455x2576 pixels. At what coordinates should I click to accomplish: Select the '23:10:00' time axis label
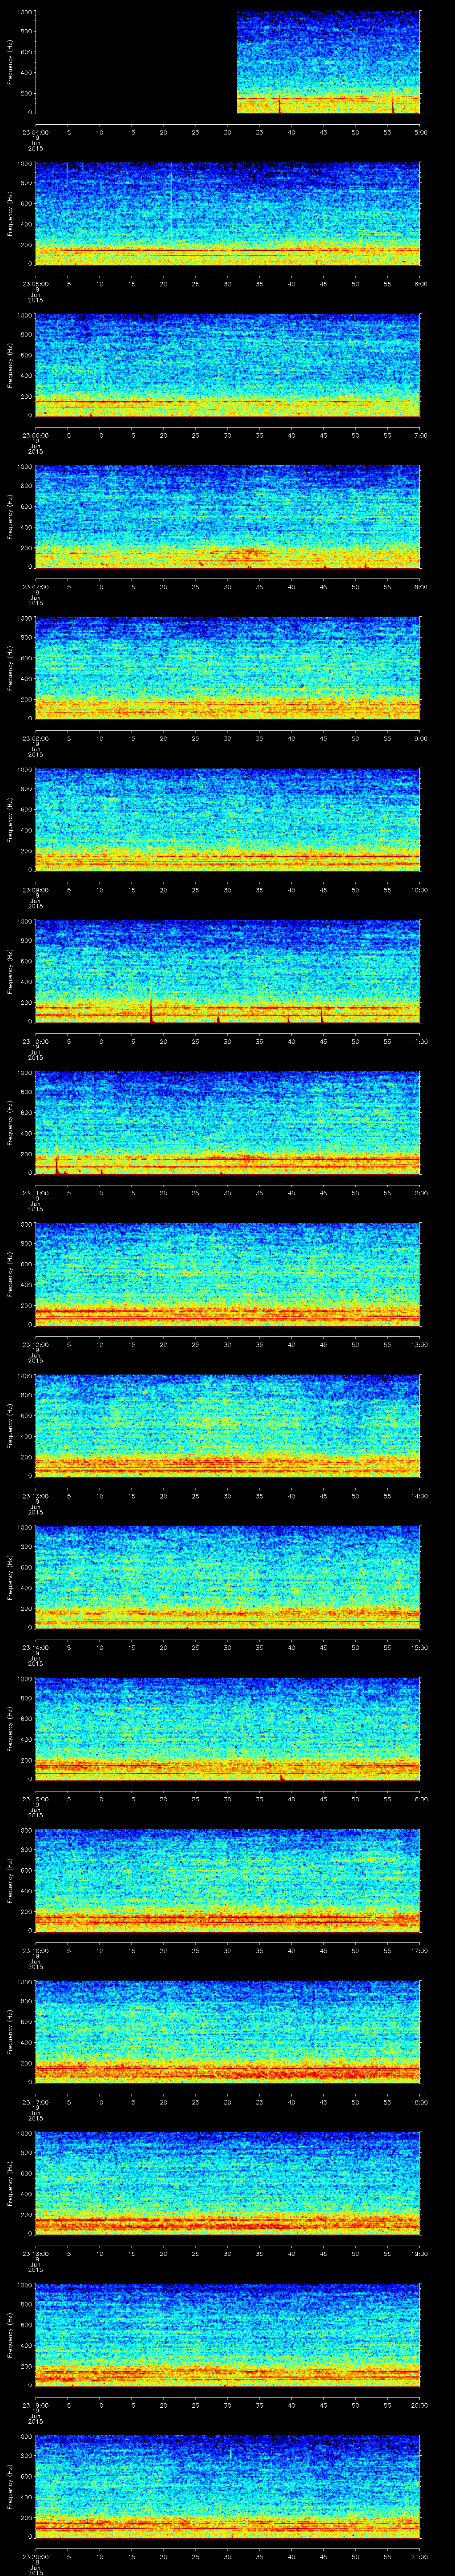tap(35, 1041)
